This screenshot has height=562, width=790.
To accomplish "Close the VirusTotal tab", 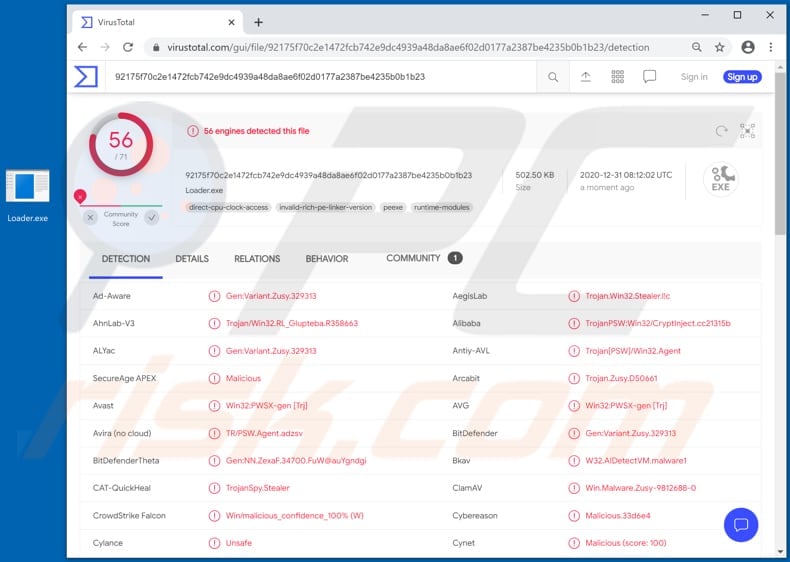I will tap(231, 22).
